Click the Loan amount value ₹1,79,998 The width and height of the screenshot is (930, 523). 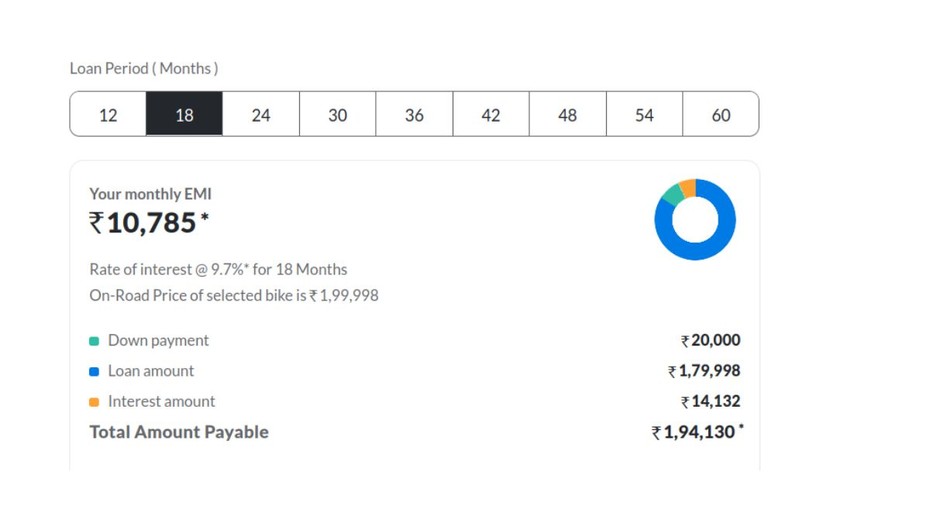click(704, 371)
